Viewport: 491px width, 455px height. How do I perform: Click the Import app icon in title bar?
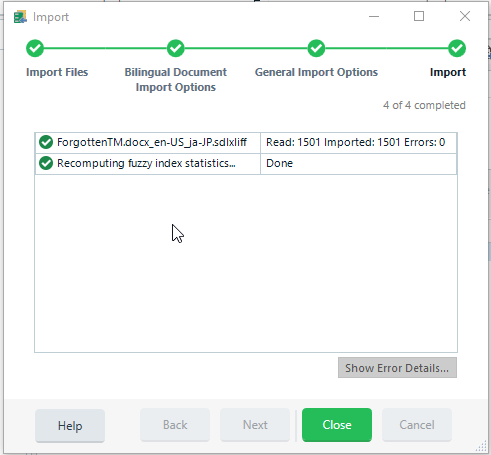tap(20, 17)
